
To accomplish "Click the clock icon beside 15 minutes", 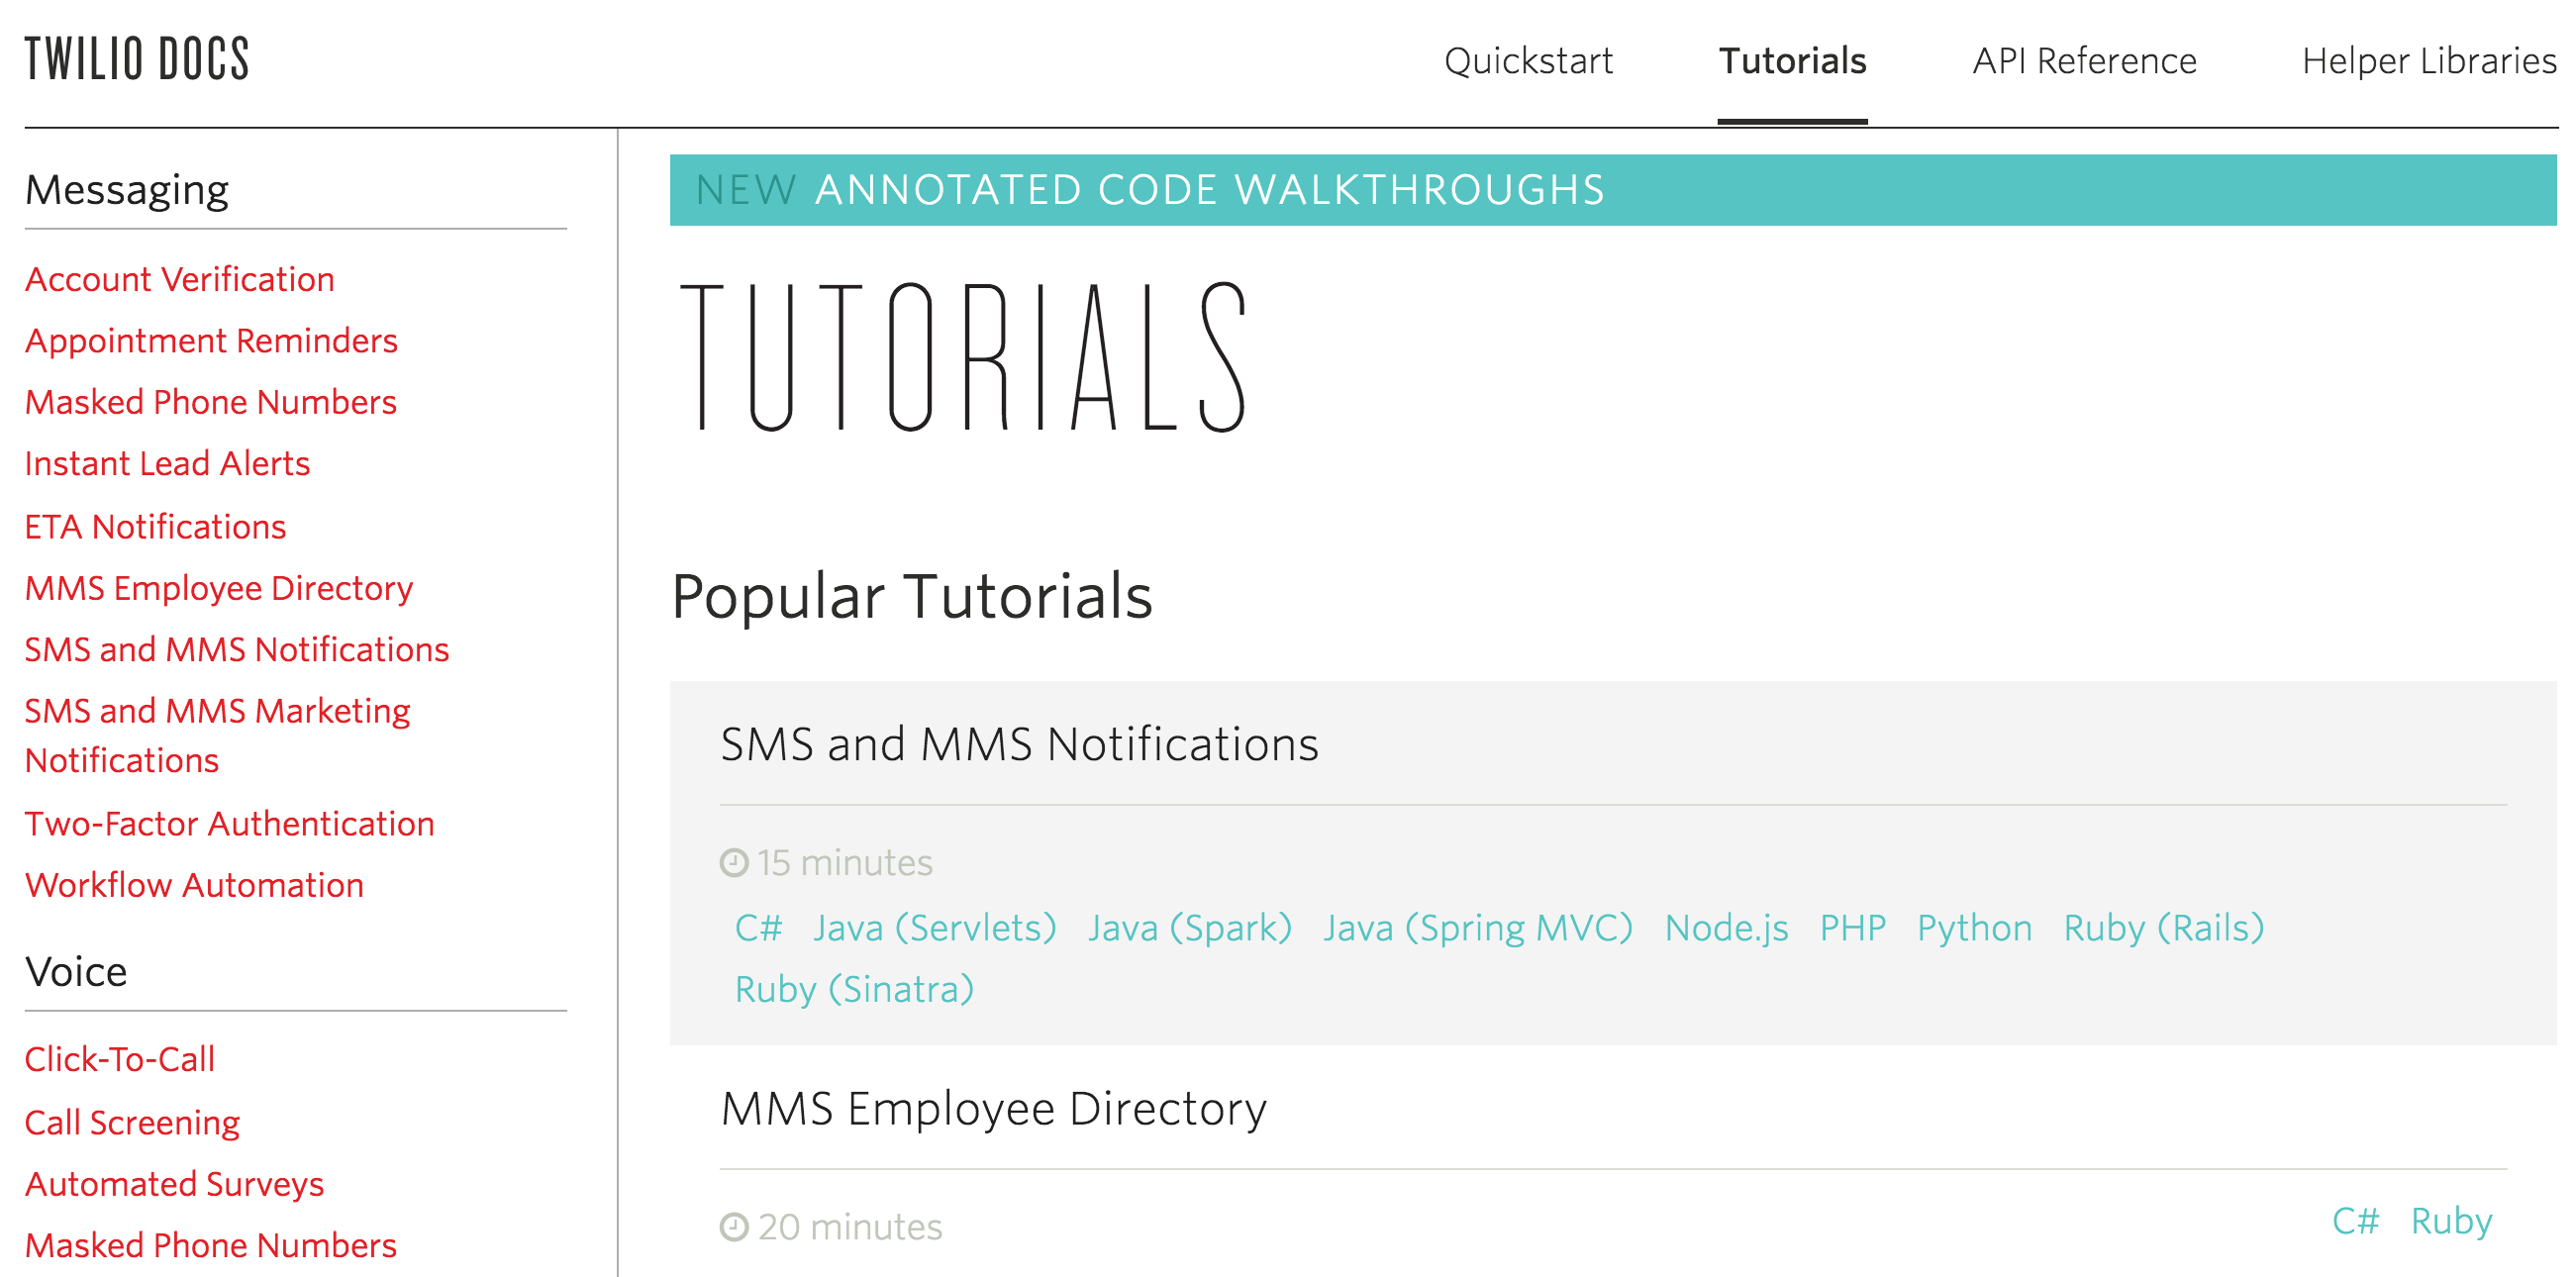I will (x=734, y=862).
